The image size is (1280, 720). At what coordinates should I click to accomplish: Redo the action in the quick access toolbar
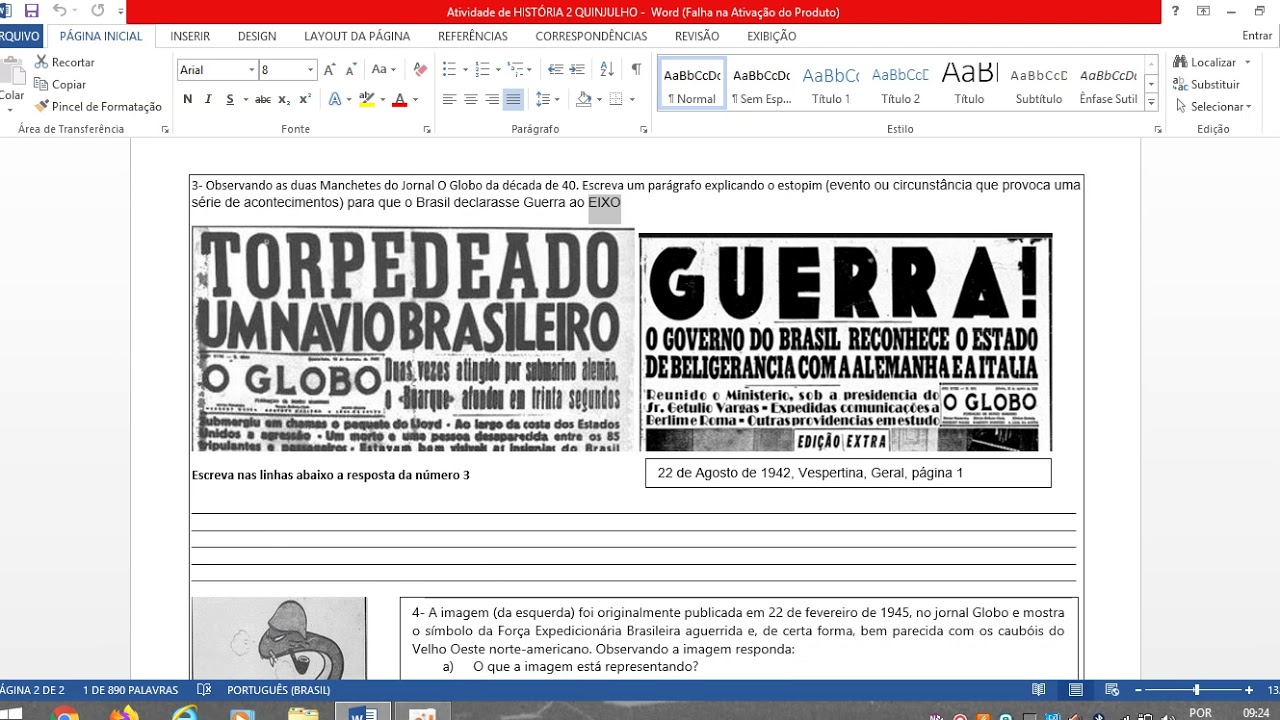[97, 11]
